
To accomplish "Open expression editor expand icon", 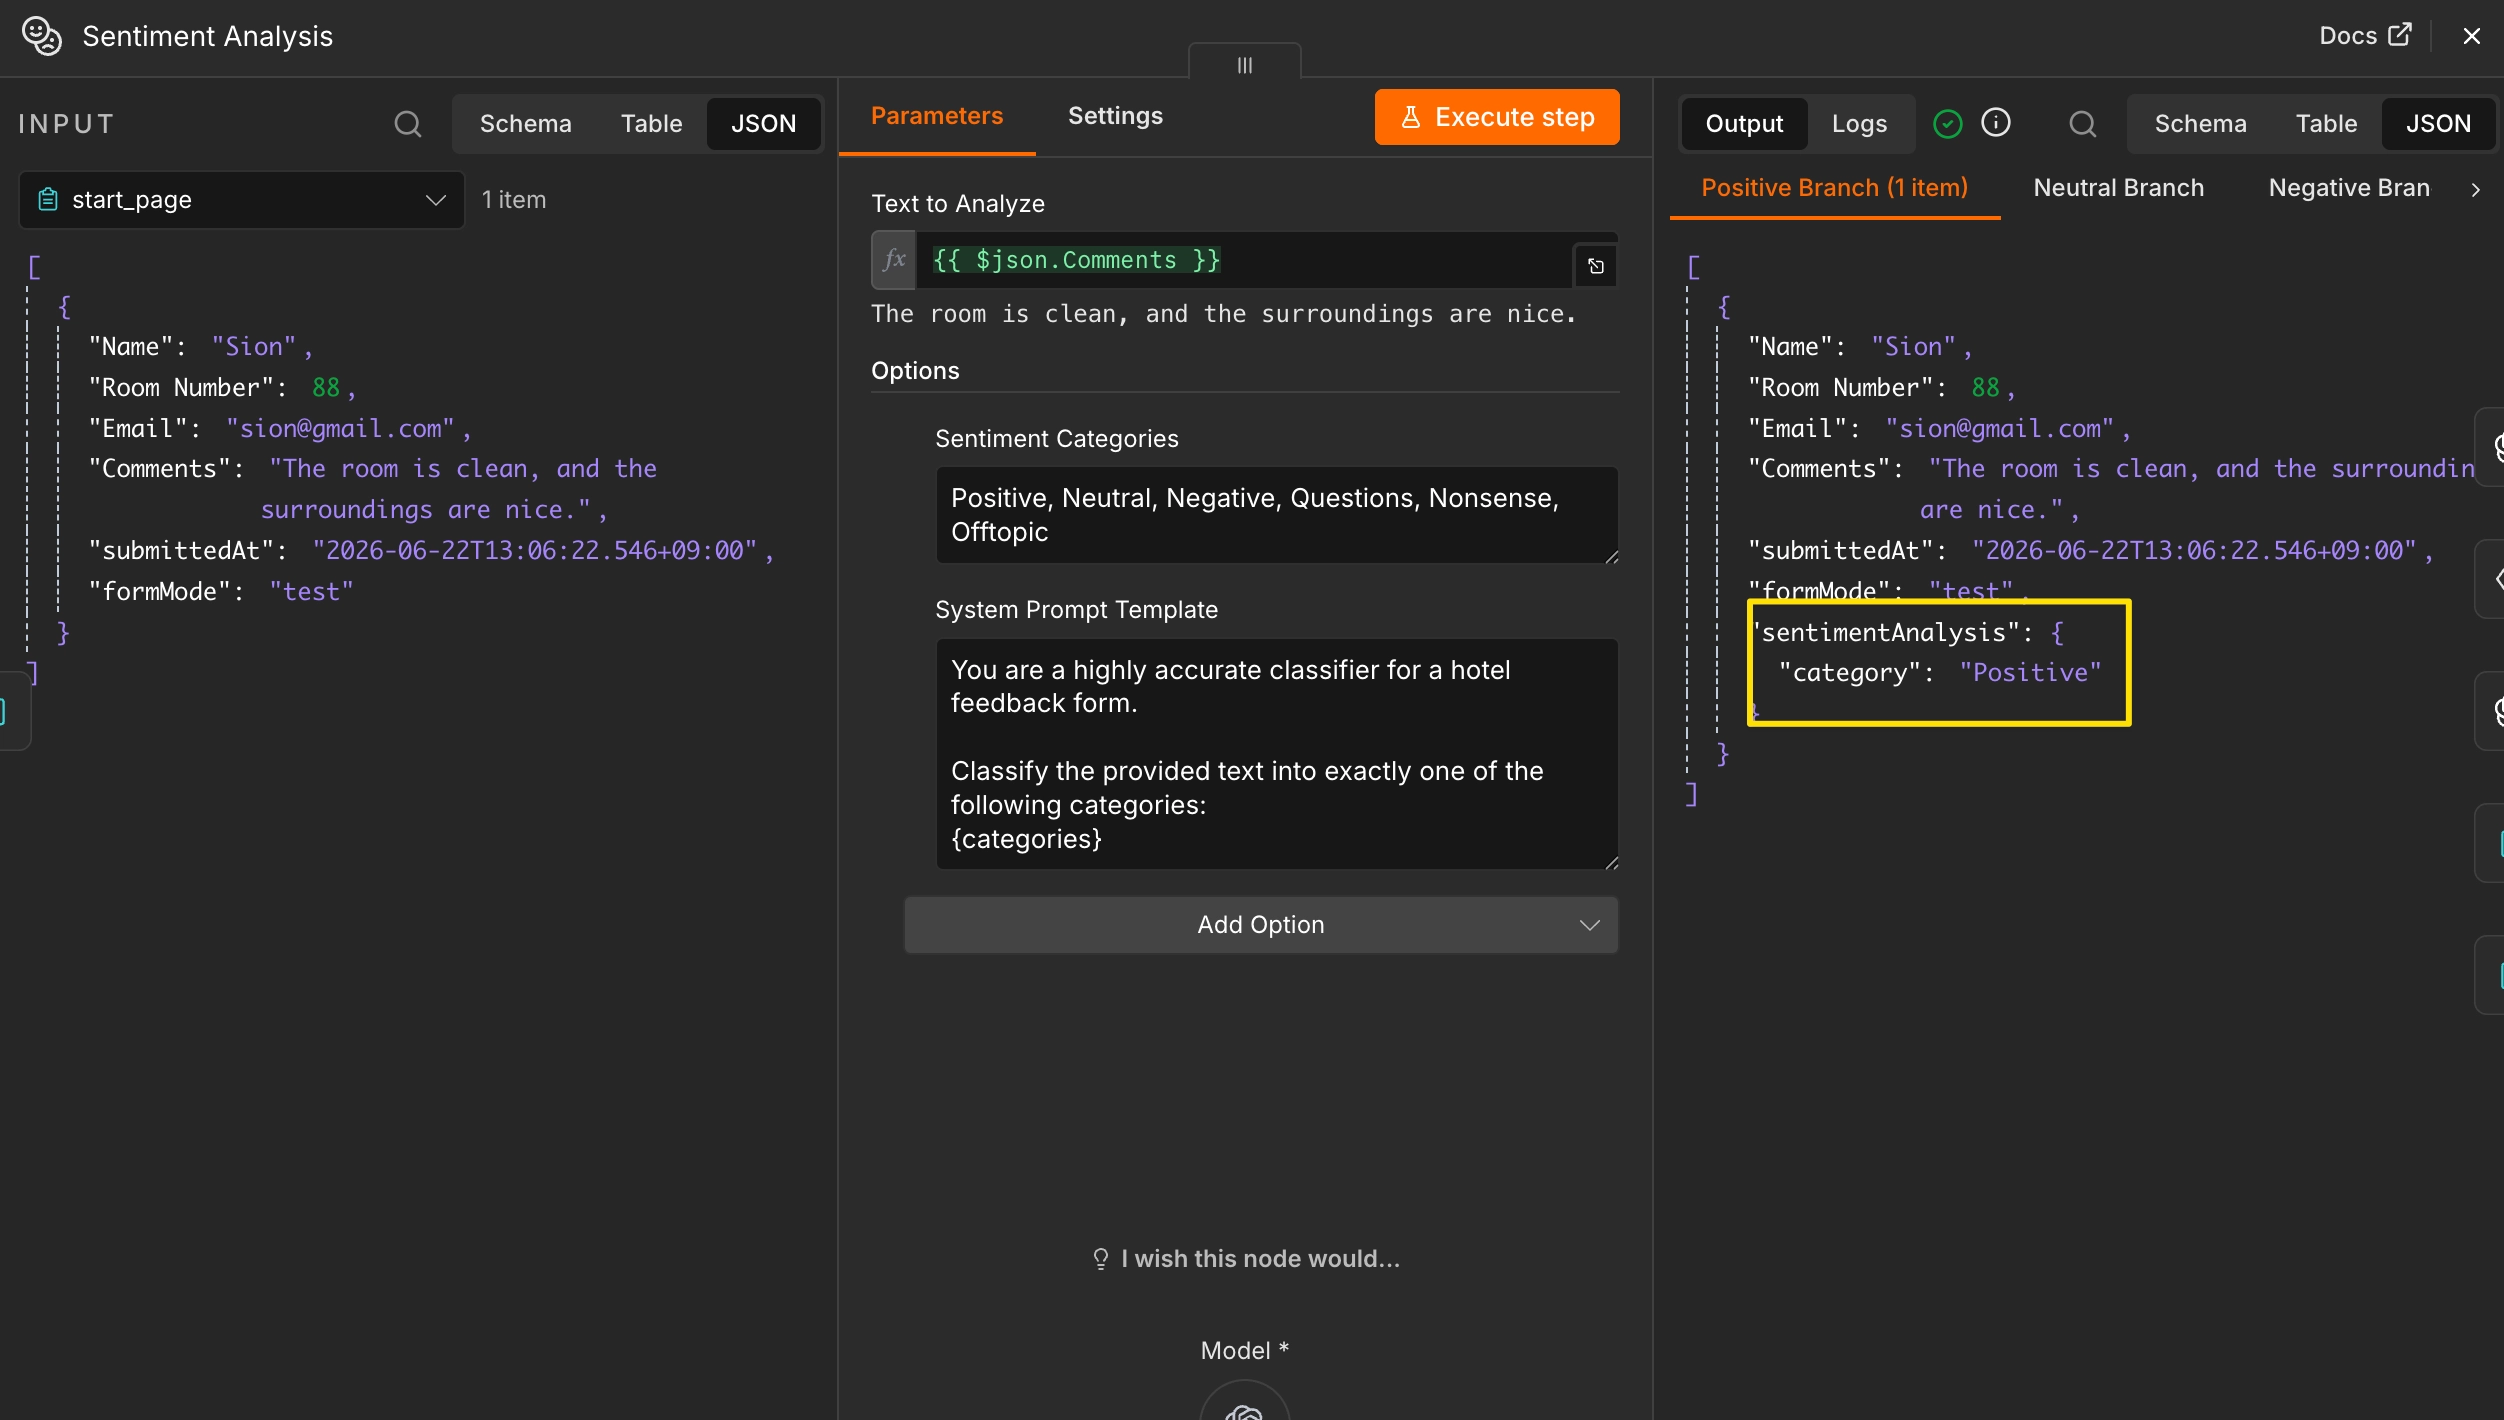I will coord(1596,266).
